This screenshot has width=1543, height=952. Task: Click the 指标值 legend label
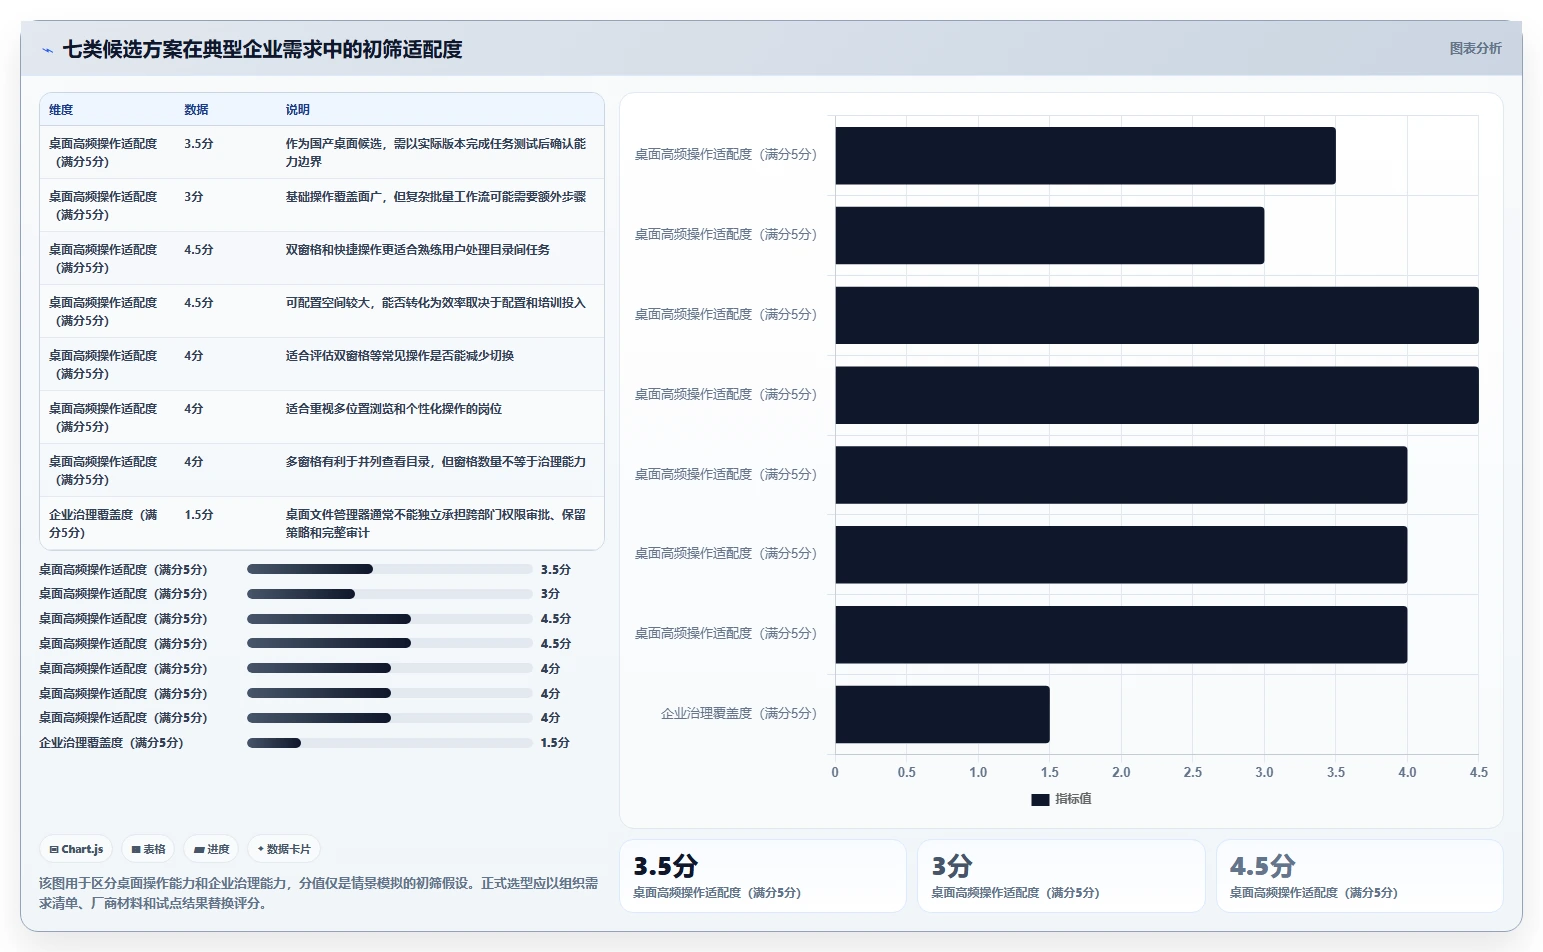click(1073, 799)
